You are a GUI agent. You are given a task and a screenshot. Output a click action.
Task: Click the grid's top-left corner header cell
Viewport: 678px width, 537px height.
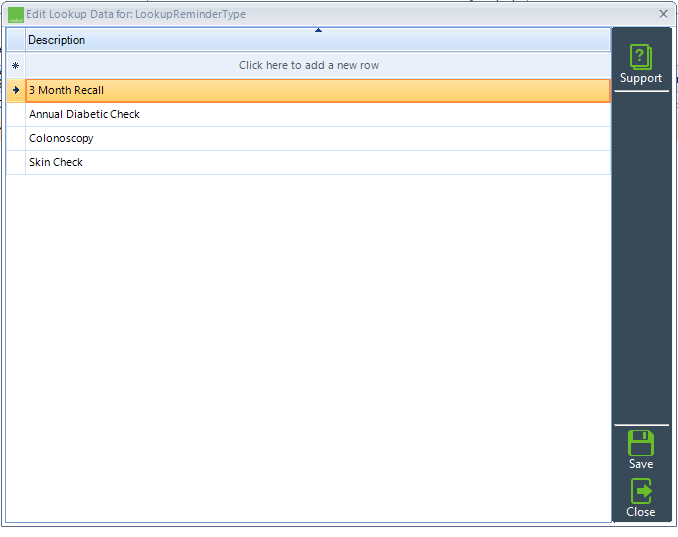point(16,40)
